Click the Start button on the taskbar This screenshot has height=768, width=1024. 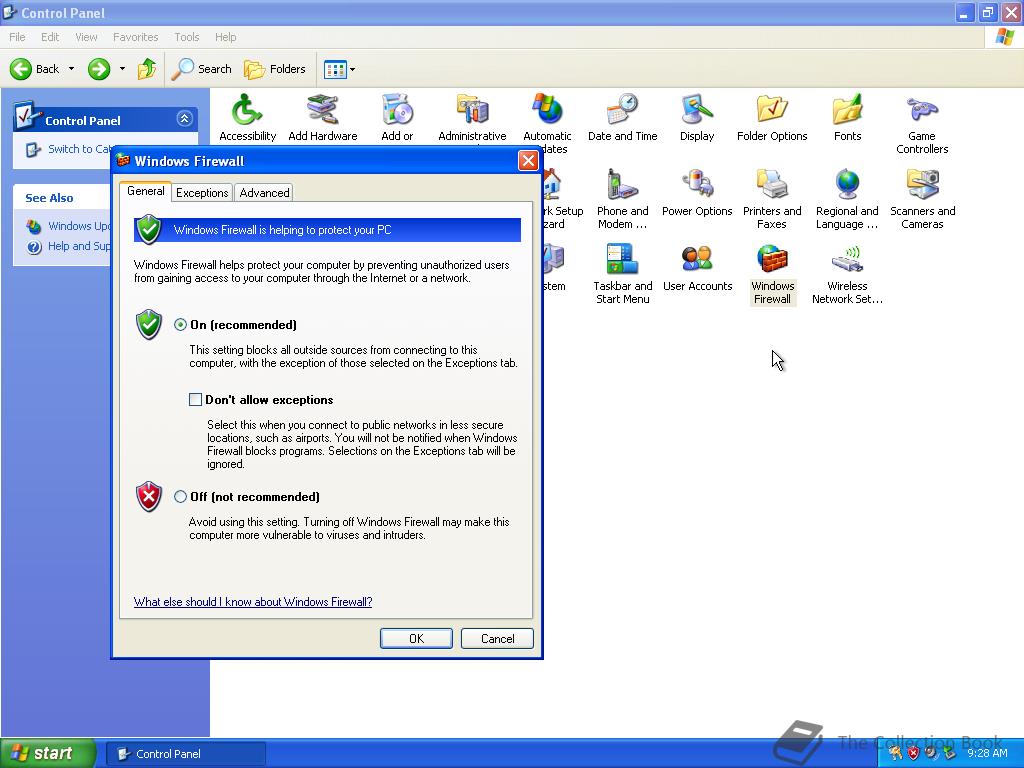(47, 753)
